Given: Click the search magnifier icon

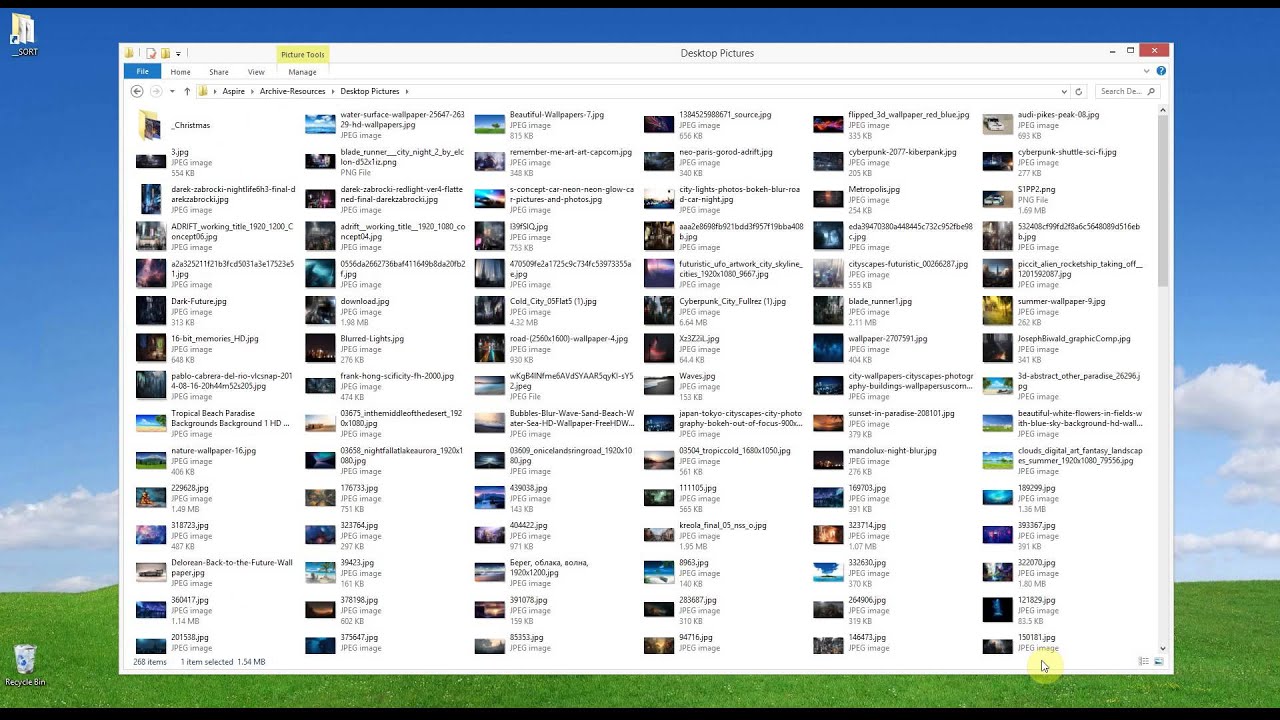Looking at the screenshot, I should 1152,91.
